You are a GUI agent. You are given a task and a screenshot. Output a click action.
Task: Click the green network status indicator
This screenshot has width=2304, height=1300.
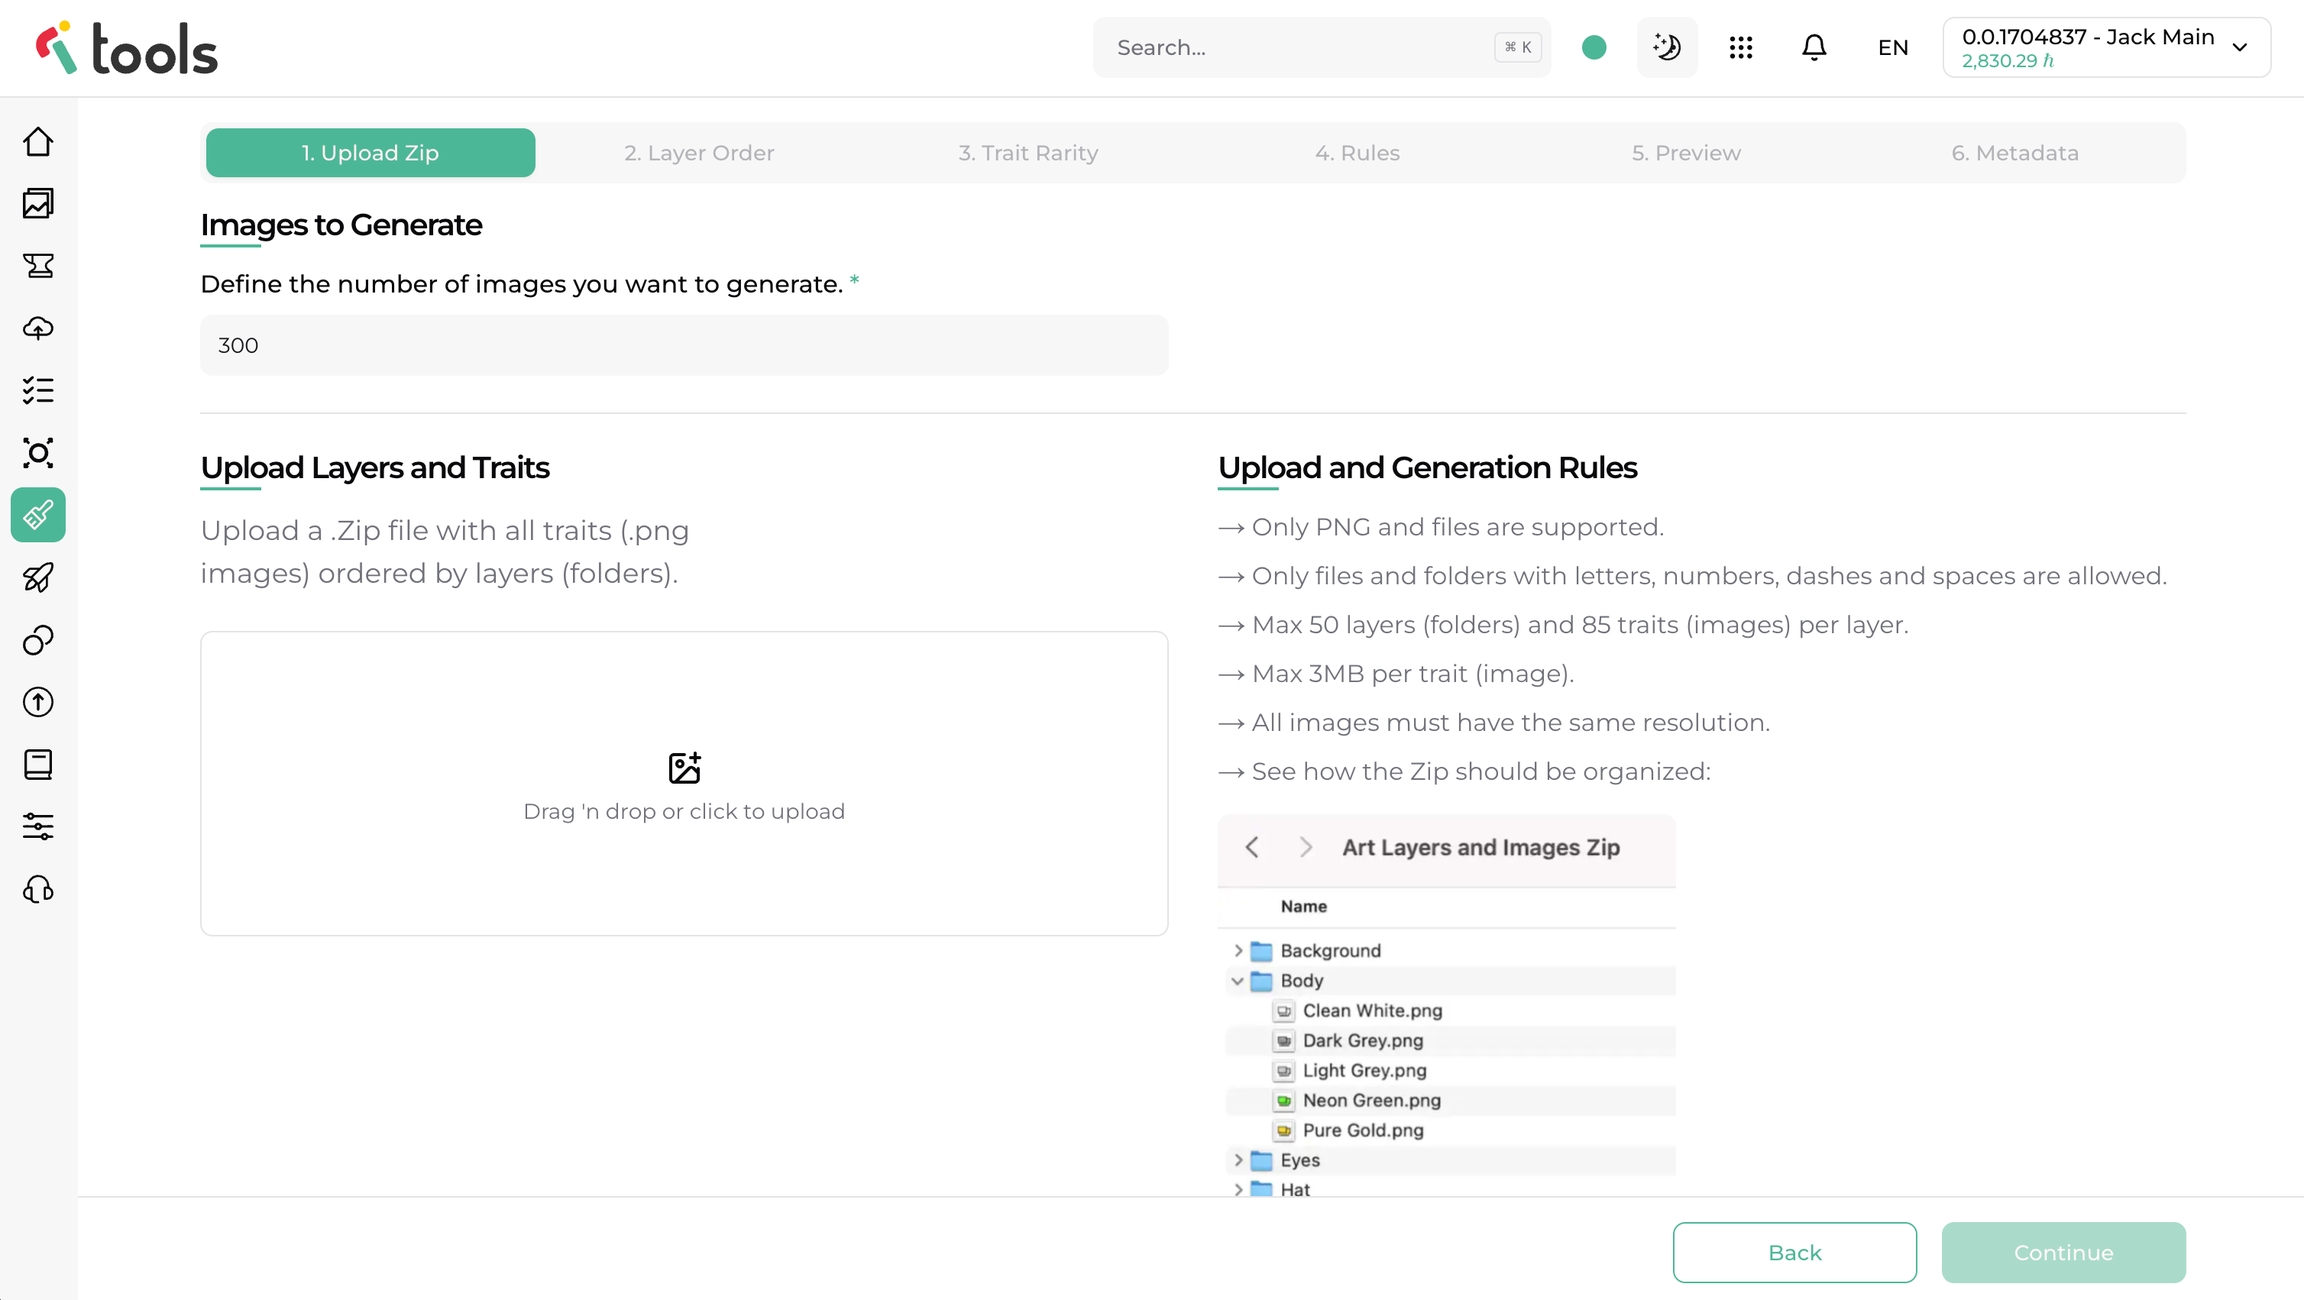point(1594,47)
